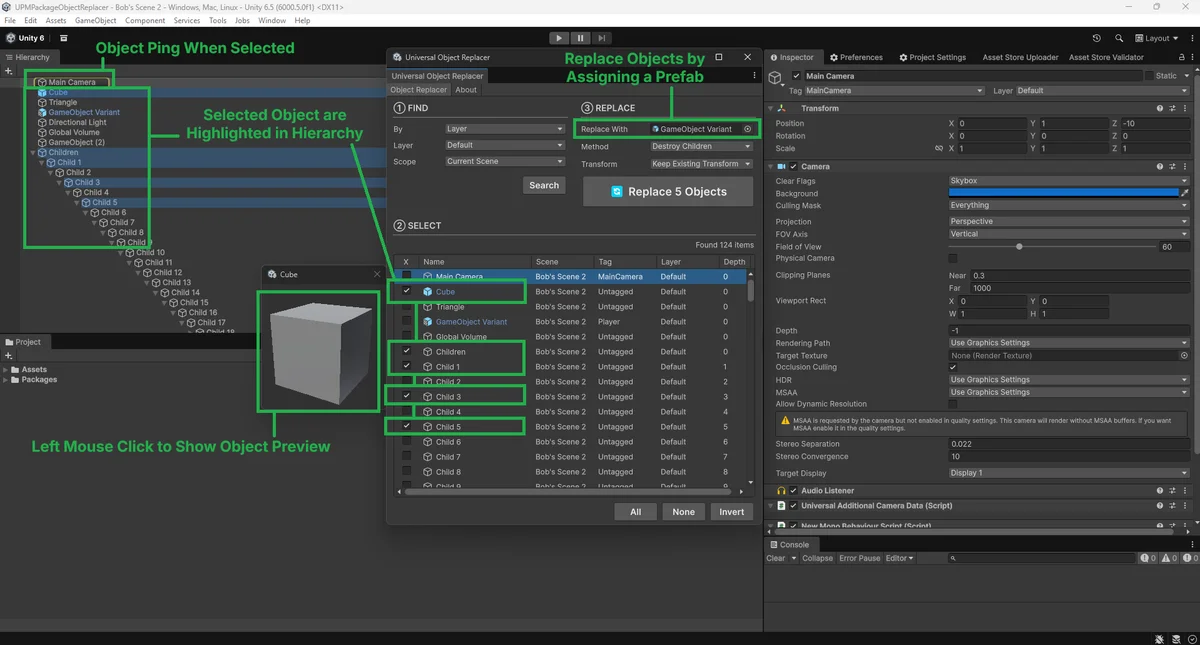Viewport: 1200px width, 645px height.
Task: Click the Project panel plus create button
Action: [8, 356]
